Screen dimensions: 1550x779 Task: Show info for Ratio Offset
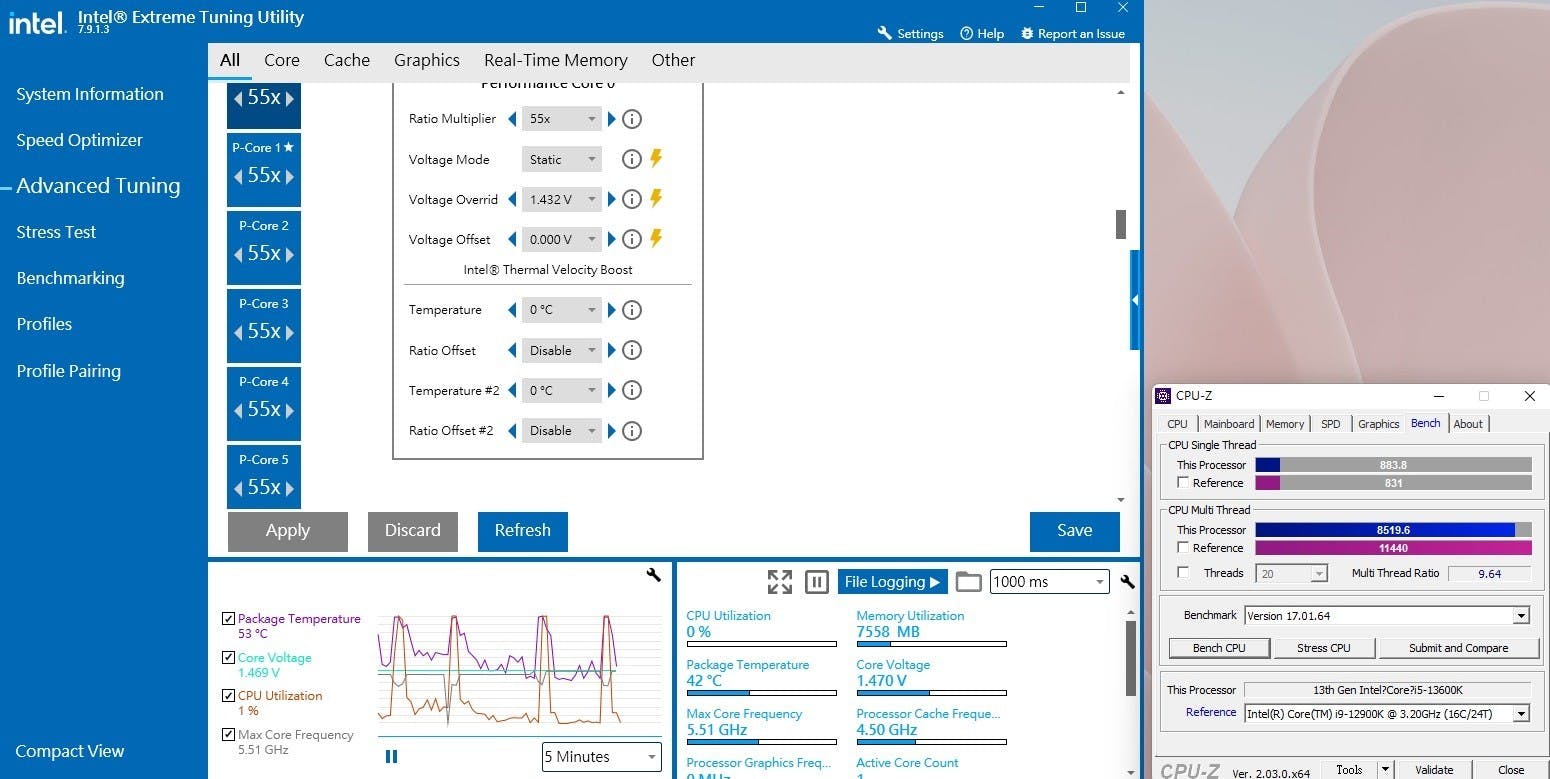pos(632,350)
